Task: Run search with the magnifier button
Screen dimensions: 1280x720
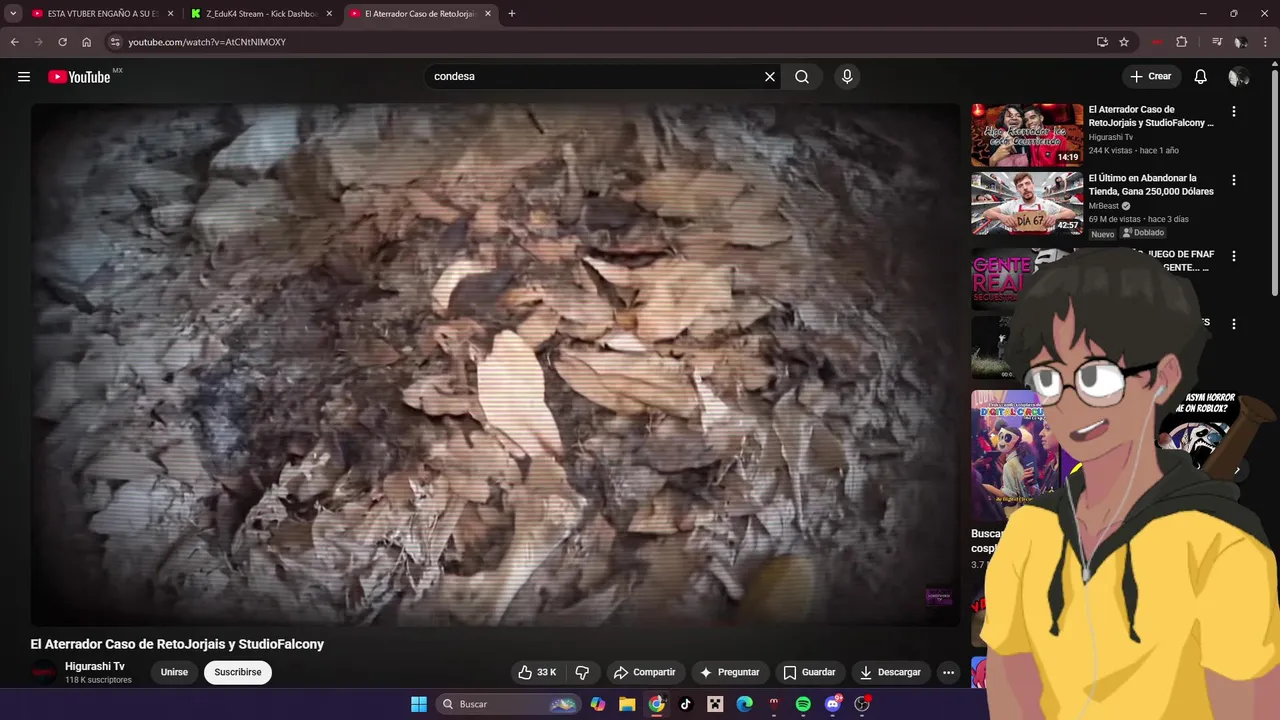Action: tap(802, 77)
